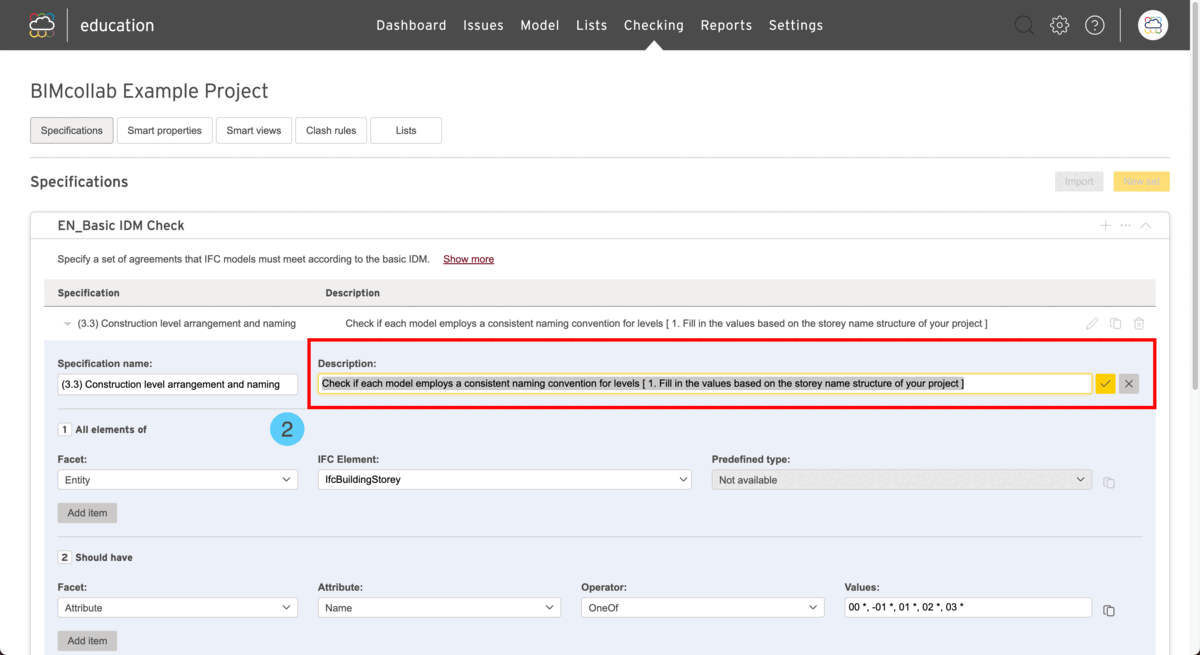The height and width of the screenshot is (655, 1200).
Task: Click Add item under All elements of
Action: click(x=88, y=513)
